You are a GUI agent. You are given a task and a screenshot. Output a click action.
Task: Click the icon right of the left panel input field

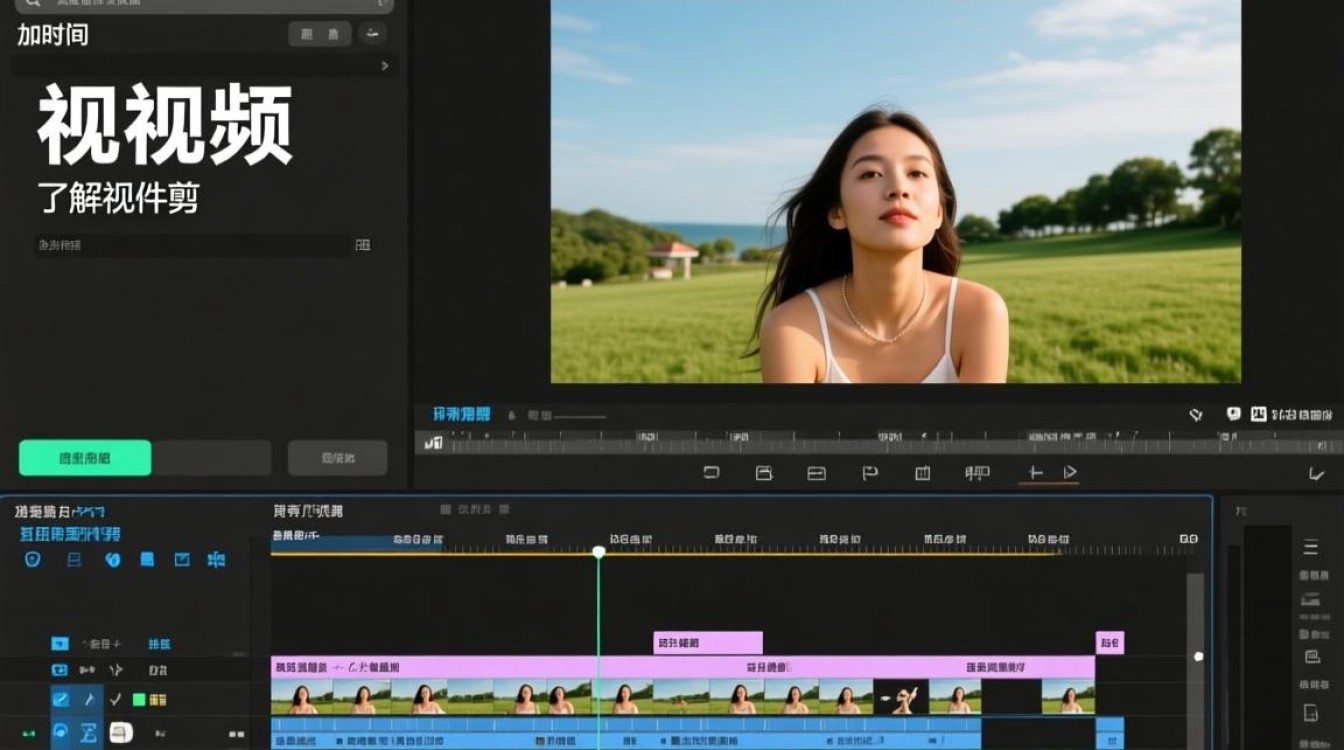pyautogui.click(x=363, y=245)
